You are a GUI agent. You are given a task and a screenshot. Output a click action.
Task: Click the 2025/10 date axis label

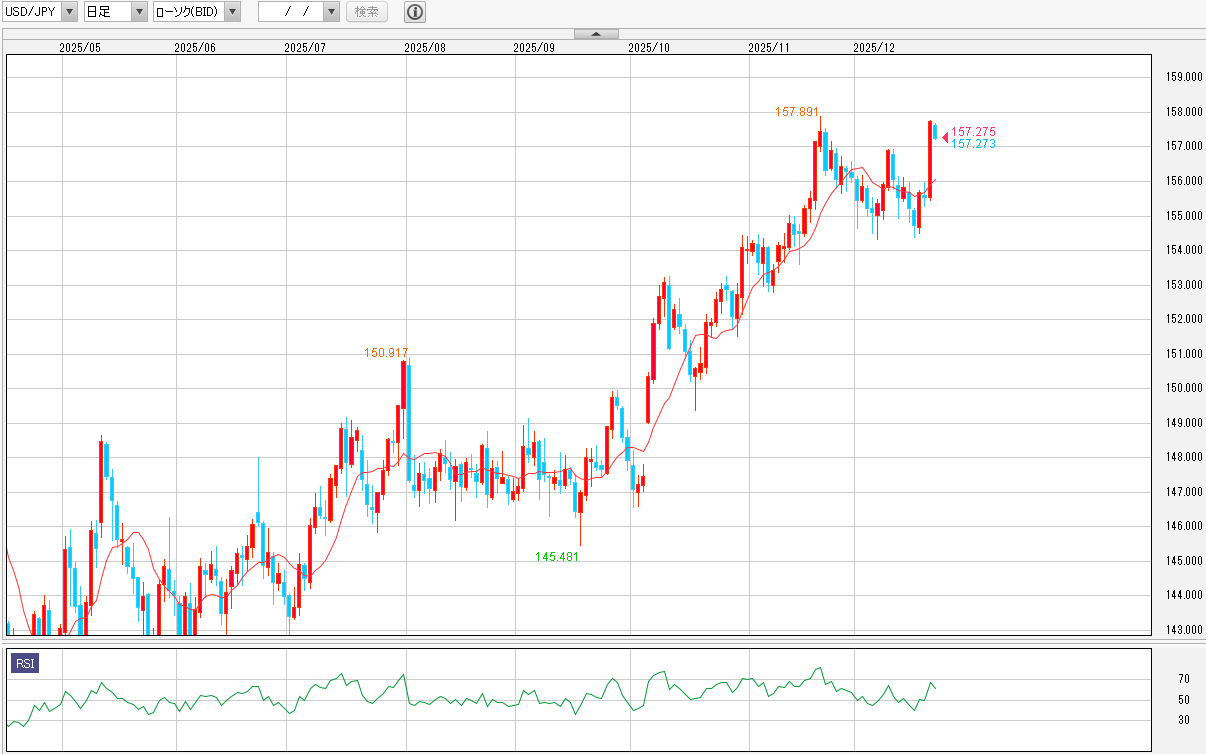coord(649,47)
